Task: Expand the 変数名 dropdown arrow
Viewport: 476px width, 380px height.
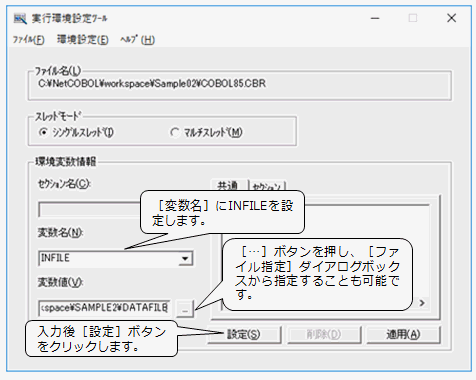Action: [x=185, y=259]
